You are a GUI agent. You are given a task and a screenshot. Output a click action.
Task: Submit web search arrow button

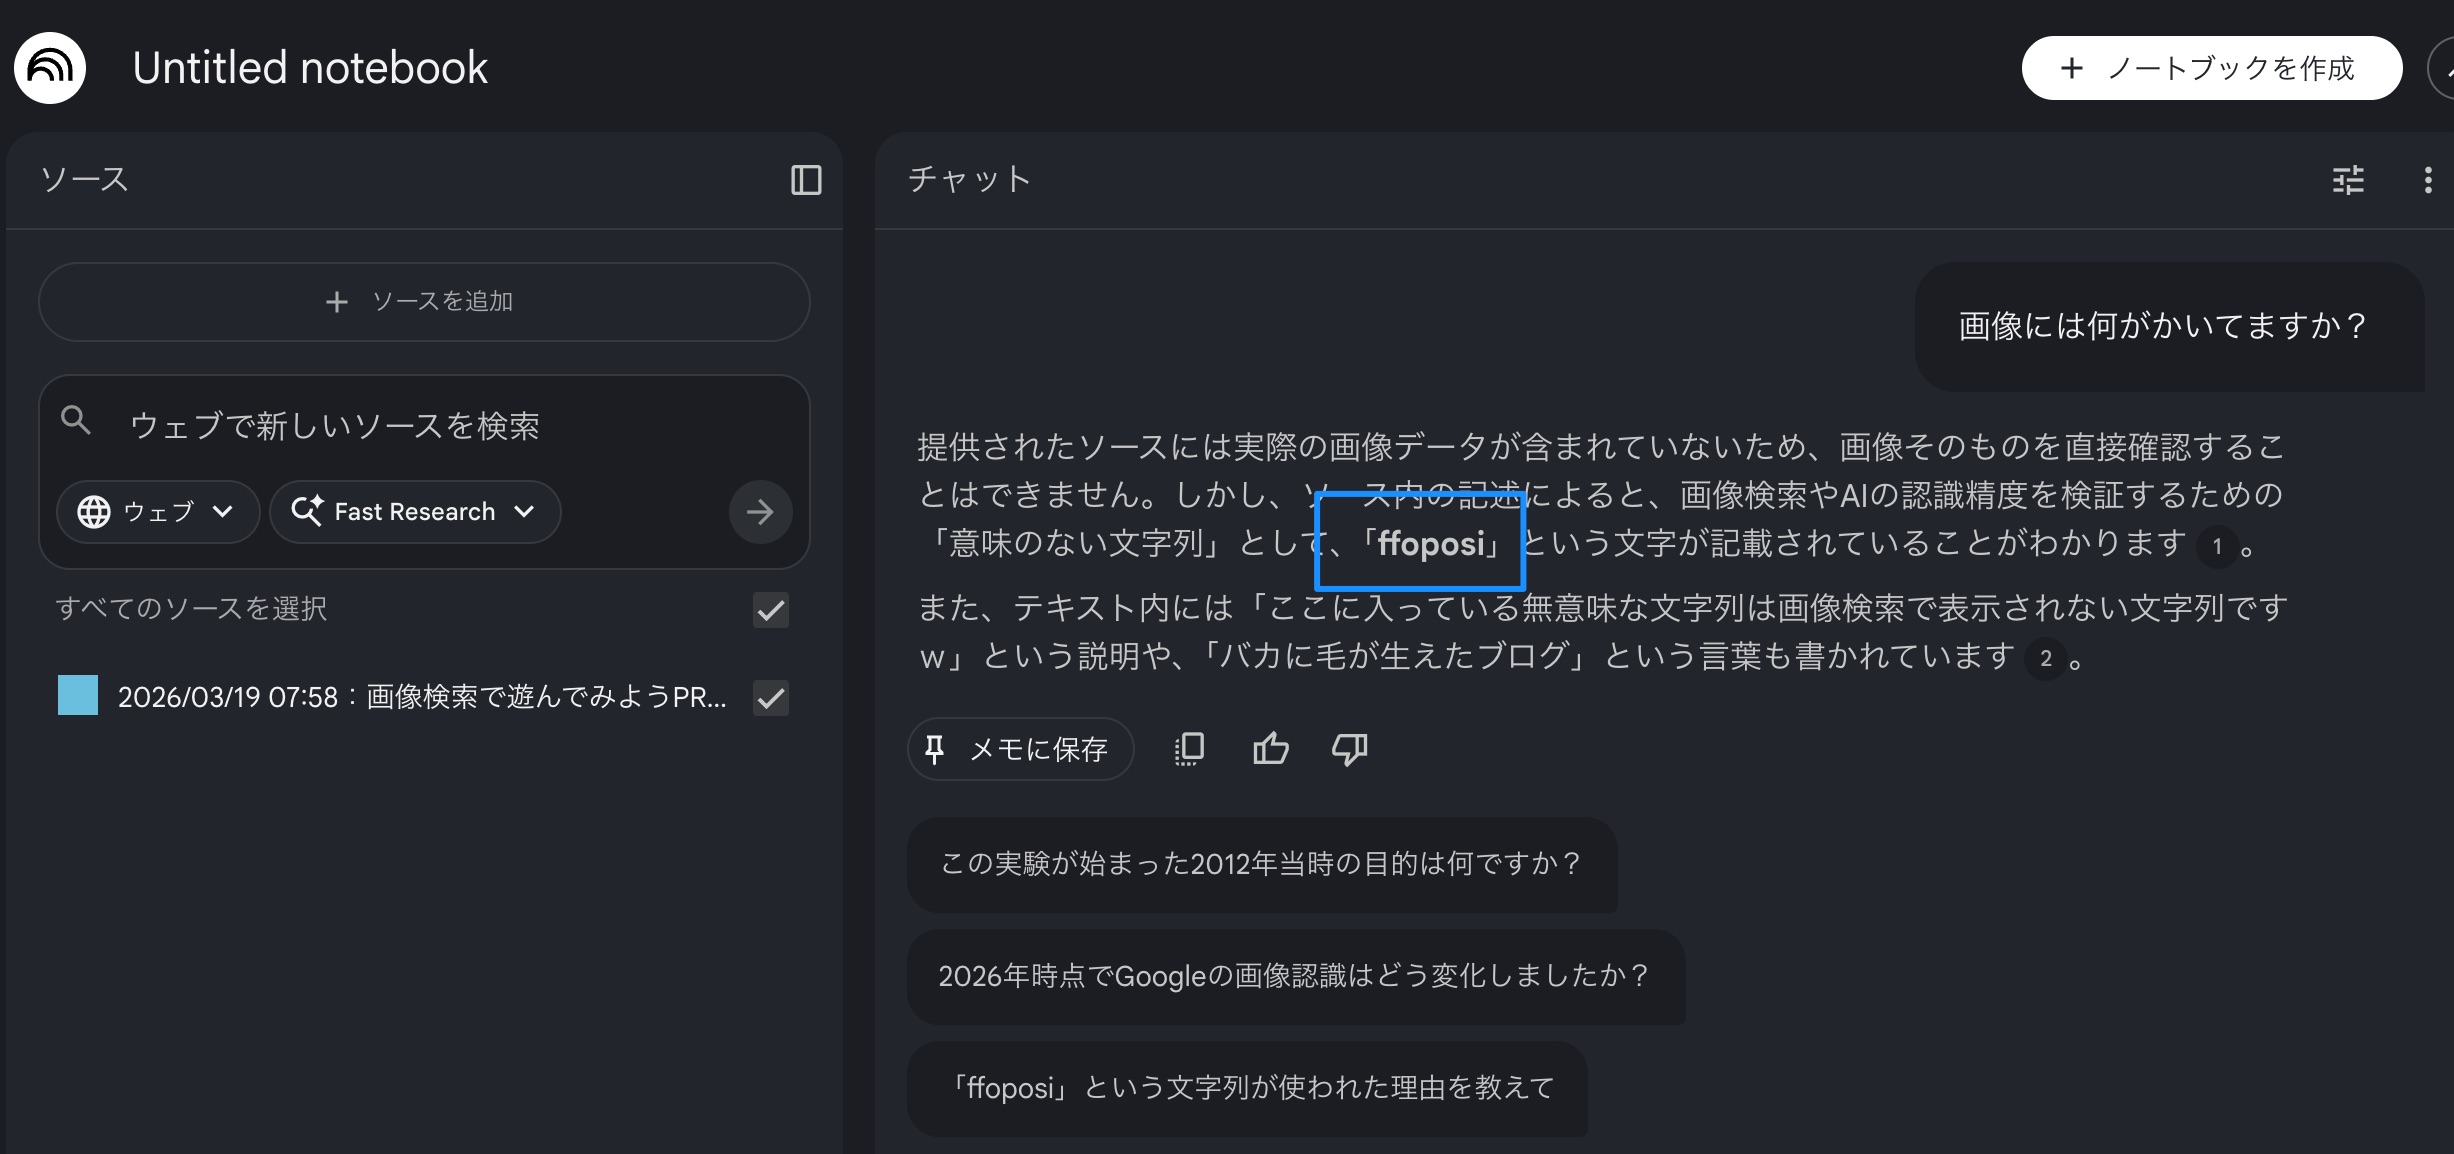coord(760,512)
